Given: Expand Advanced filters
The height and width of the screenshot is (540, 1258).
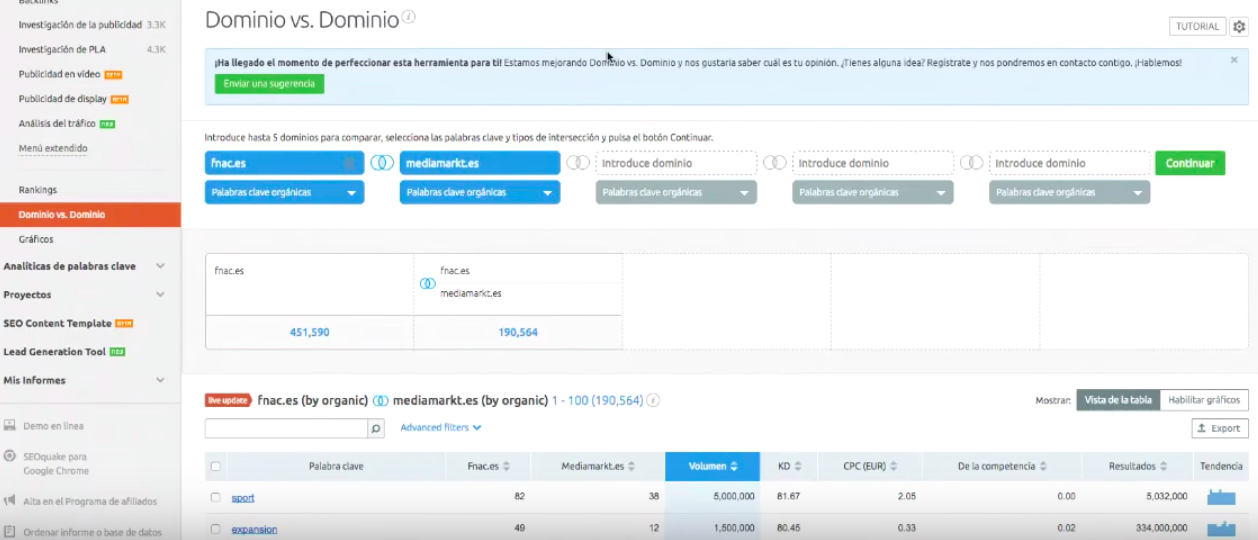Looking at the screenshot, I should [x=441, y=428].
